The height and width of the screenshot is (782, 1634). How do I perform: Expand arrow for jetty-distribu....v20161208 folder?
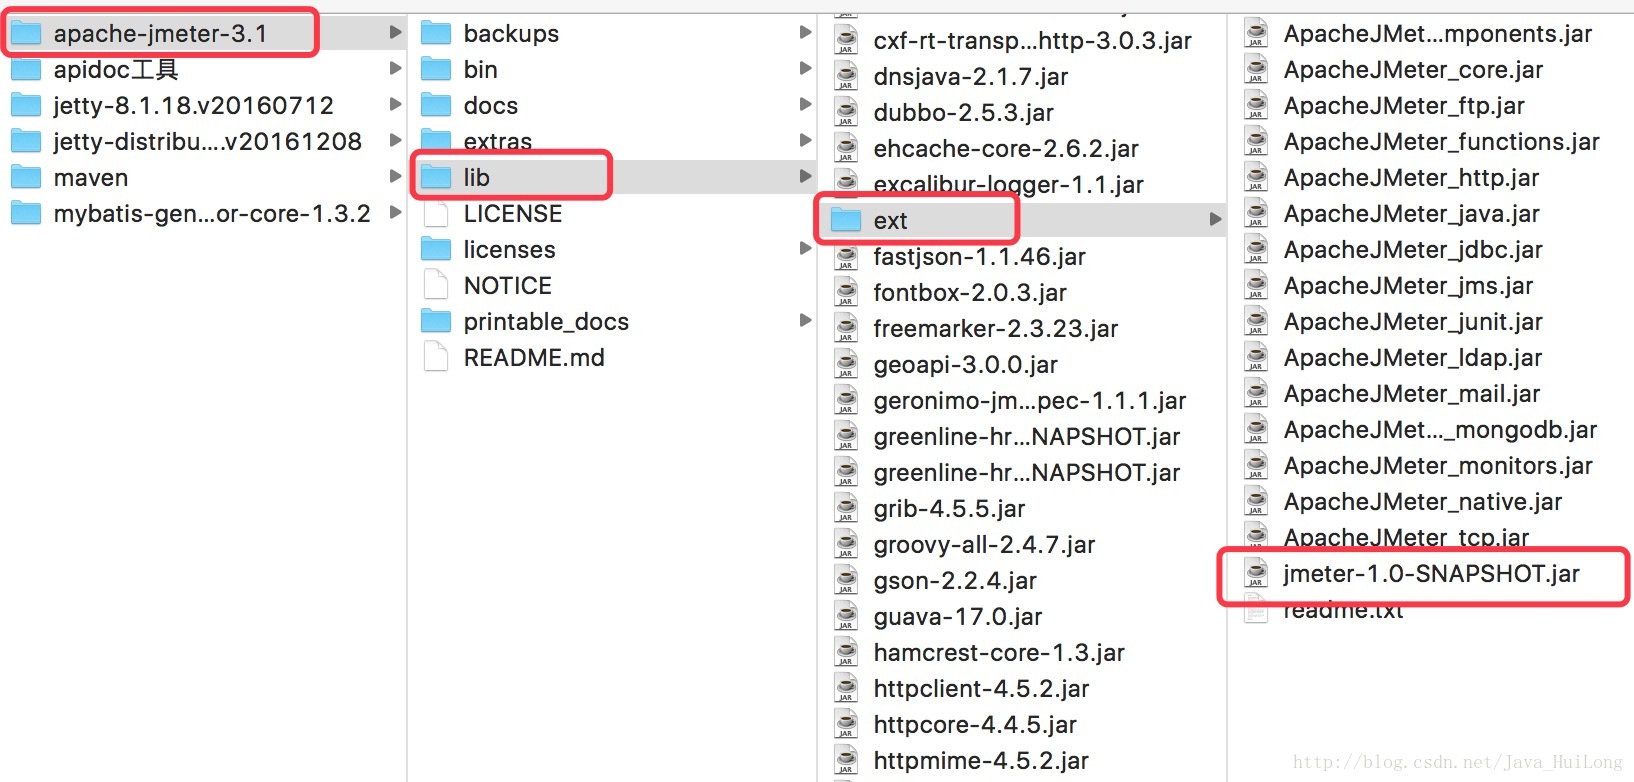click(395, 141)
